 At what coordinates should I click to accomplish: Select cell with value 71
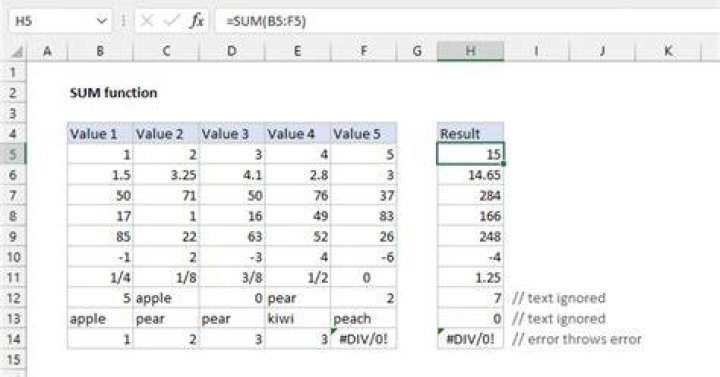click(x=166, y=196)
